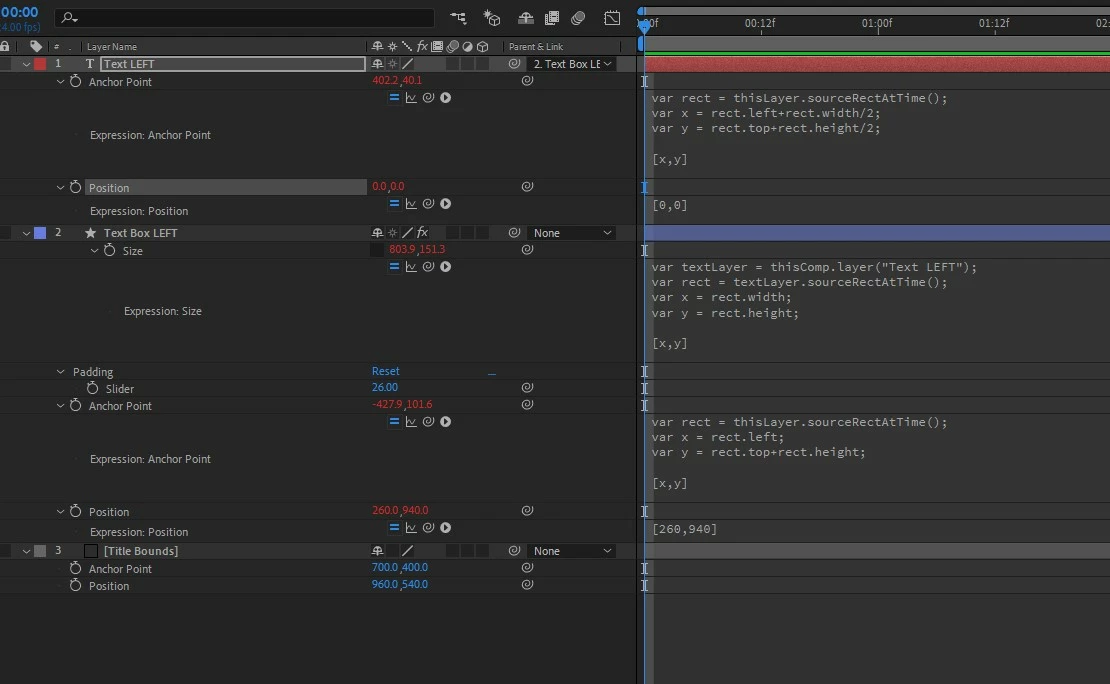1110x684 pixels.
Task: Toggle expression enable for Size property
Action: click(394, 267)
